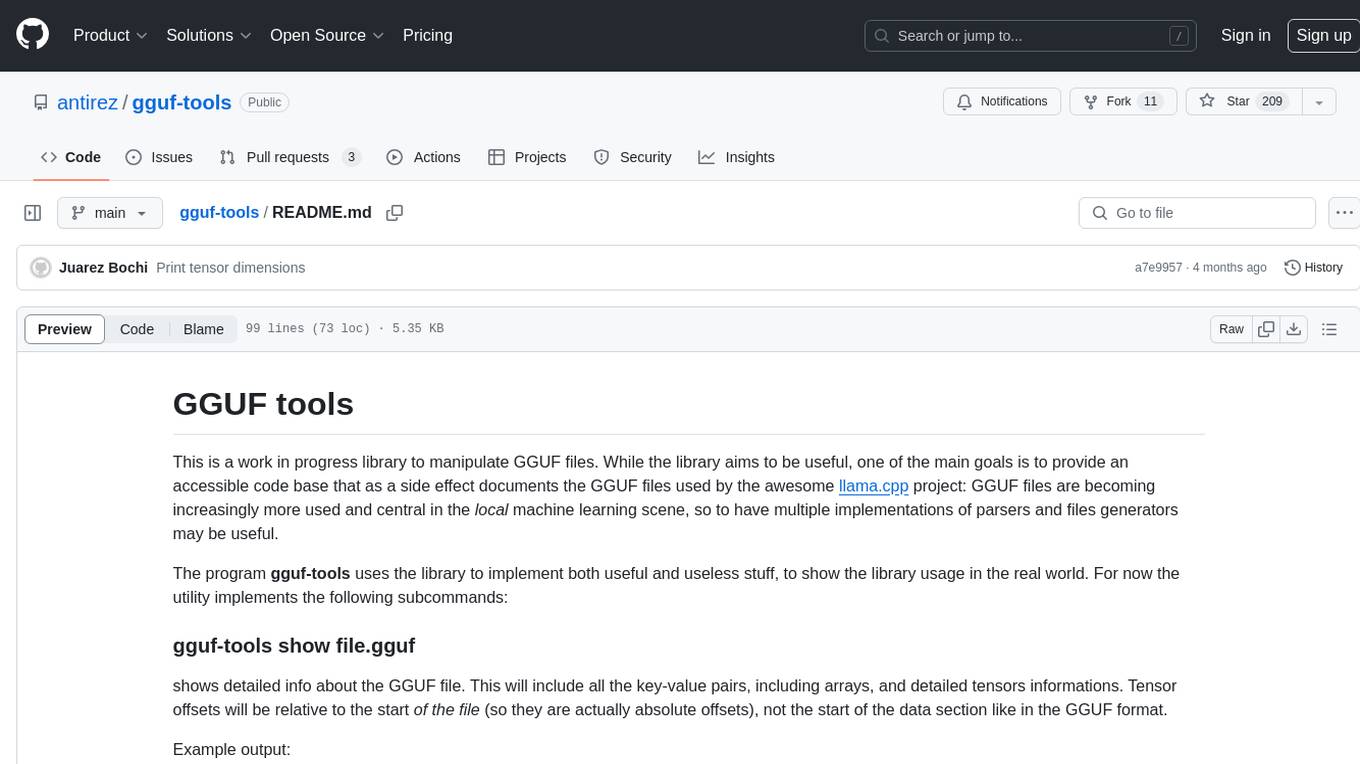Viewport: 1360px width, 764px height.
Task: View the file History
Action: [1313, 268]
